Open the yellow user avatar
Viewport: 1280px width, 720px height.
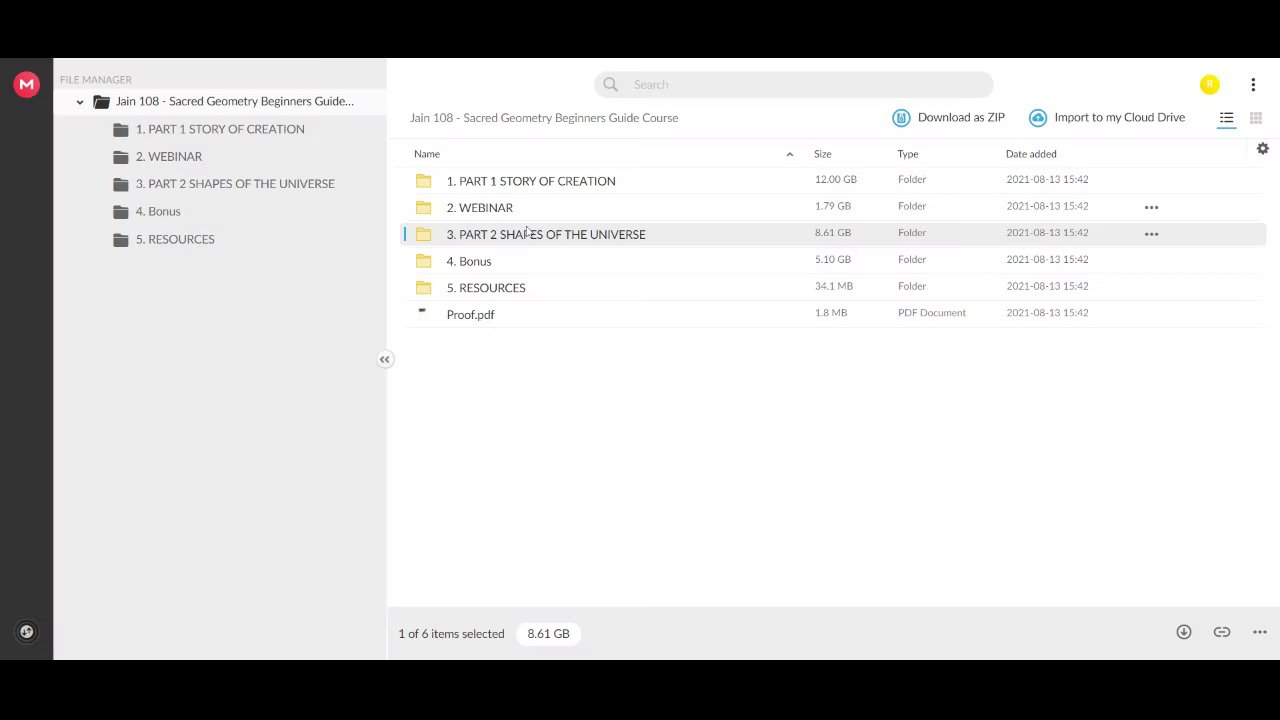click(x=1210, y=85)
